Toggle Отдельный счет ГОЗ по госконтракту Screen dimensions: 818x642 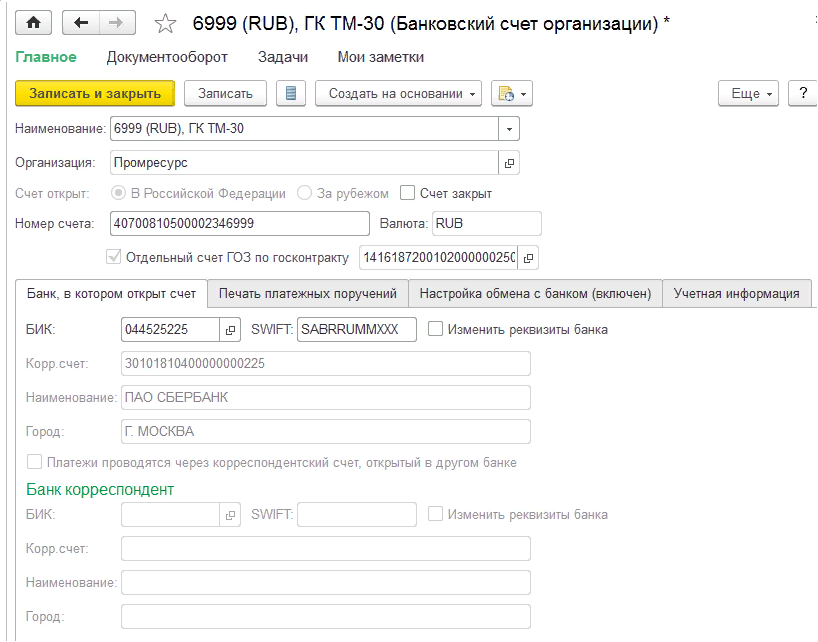[113, 257]
